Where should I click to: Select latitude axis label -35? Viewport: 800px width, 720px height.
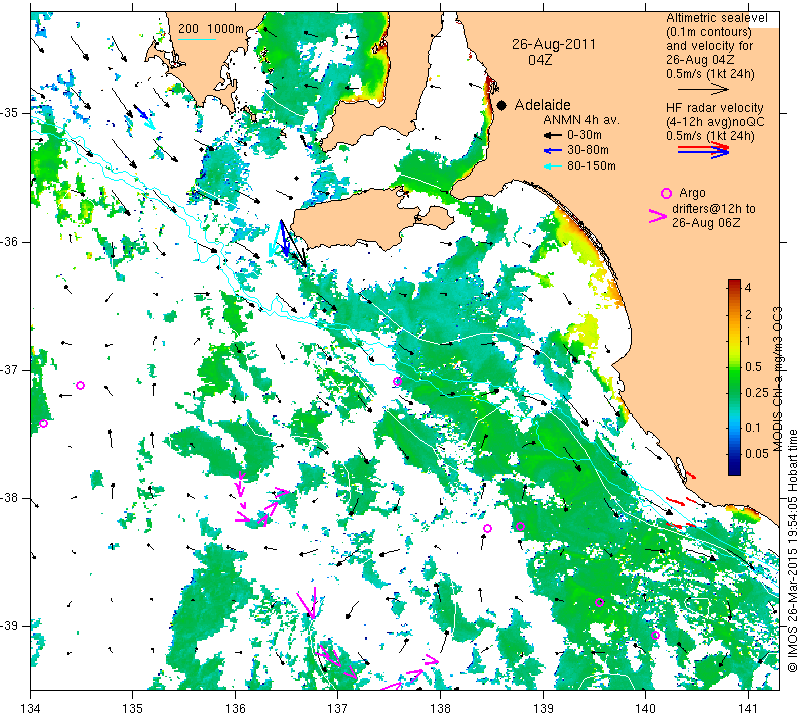(x=10, y=113)
